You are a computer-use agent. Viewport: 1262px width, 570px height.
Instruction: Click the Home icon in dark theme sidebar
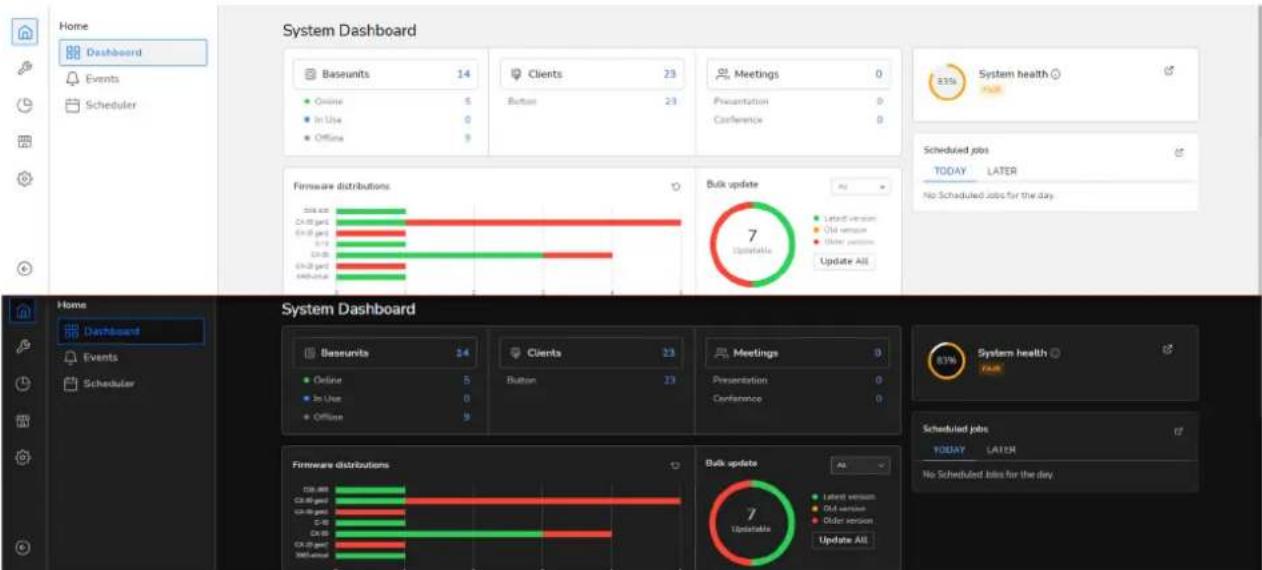pos(25,311)
